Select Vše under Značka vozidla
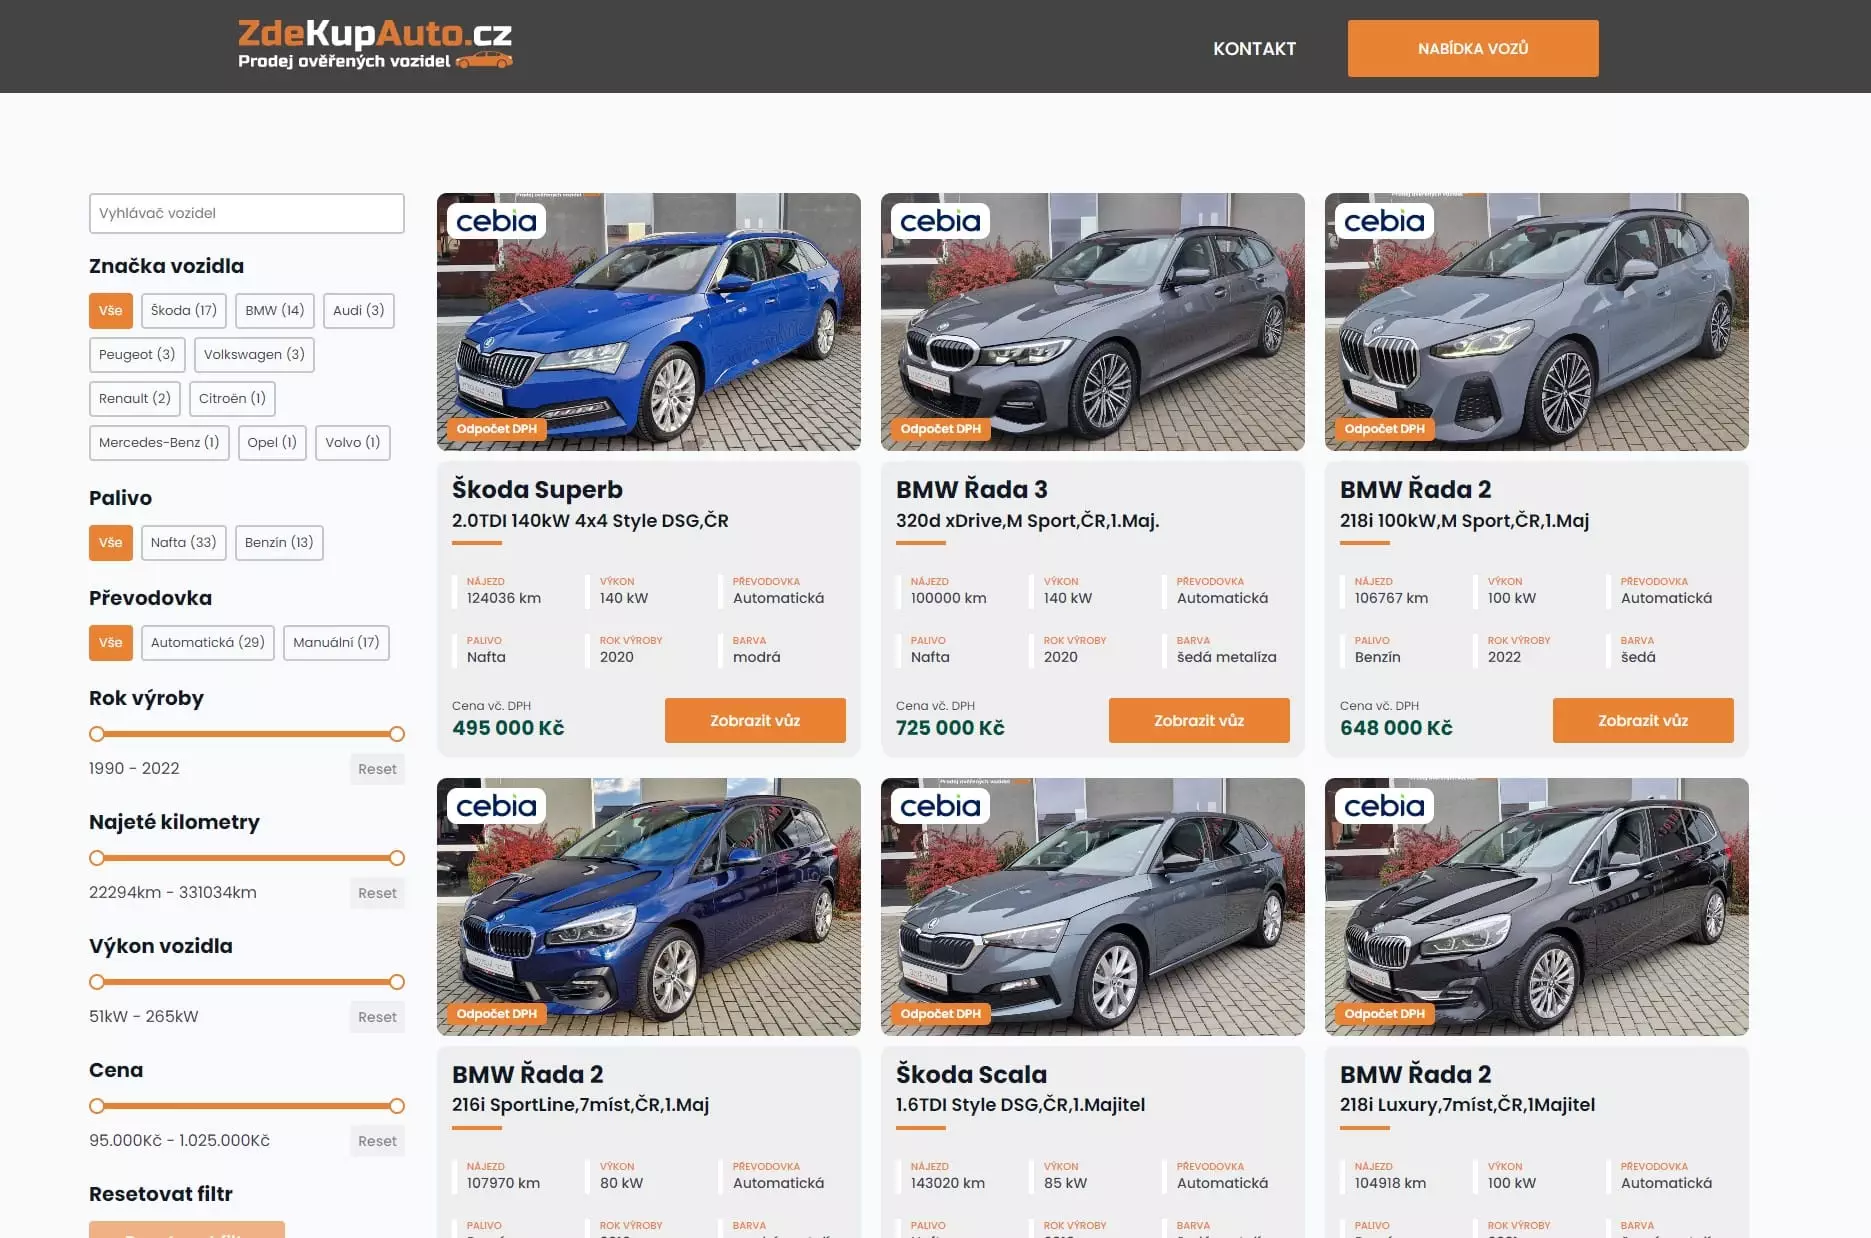Viewport: 1871px width, 1238px height. click(x=110, y=310)
